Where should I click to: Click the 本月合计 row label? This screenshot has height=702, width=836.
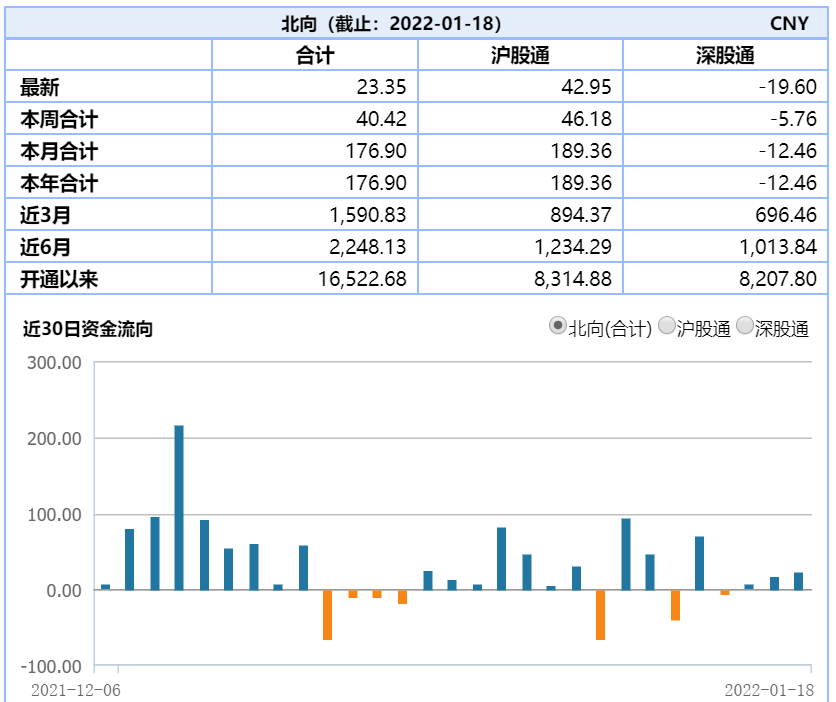(x=59, y=151)
